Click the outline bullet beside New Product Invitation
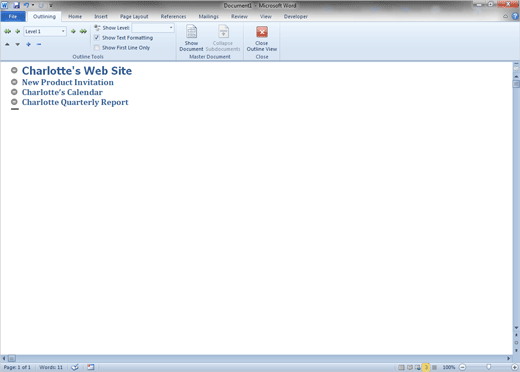 coord(14,82)
